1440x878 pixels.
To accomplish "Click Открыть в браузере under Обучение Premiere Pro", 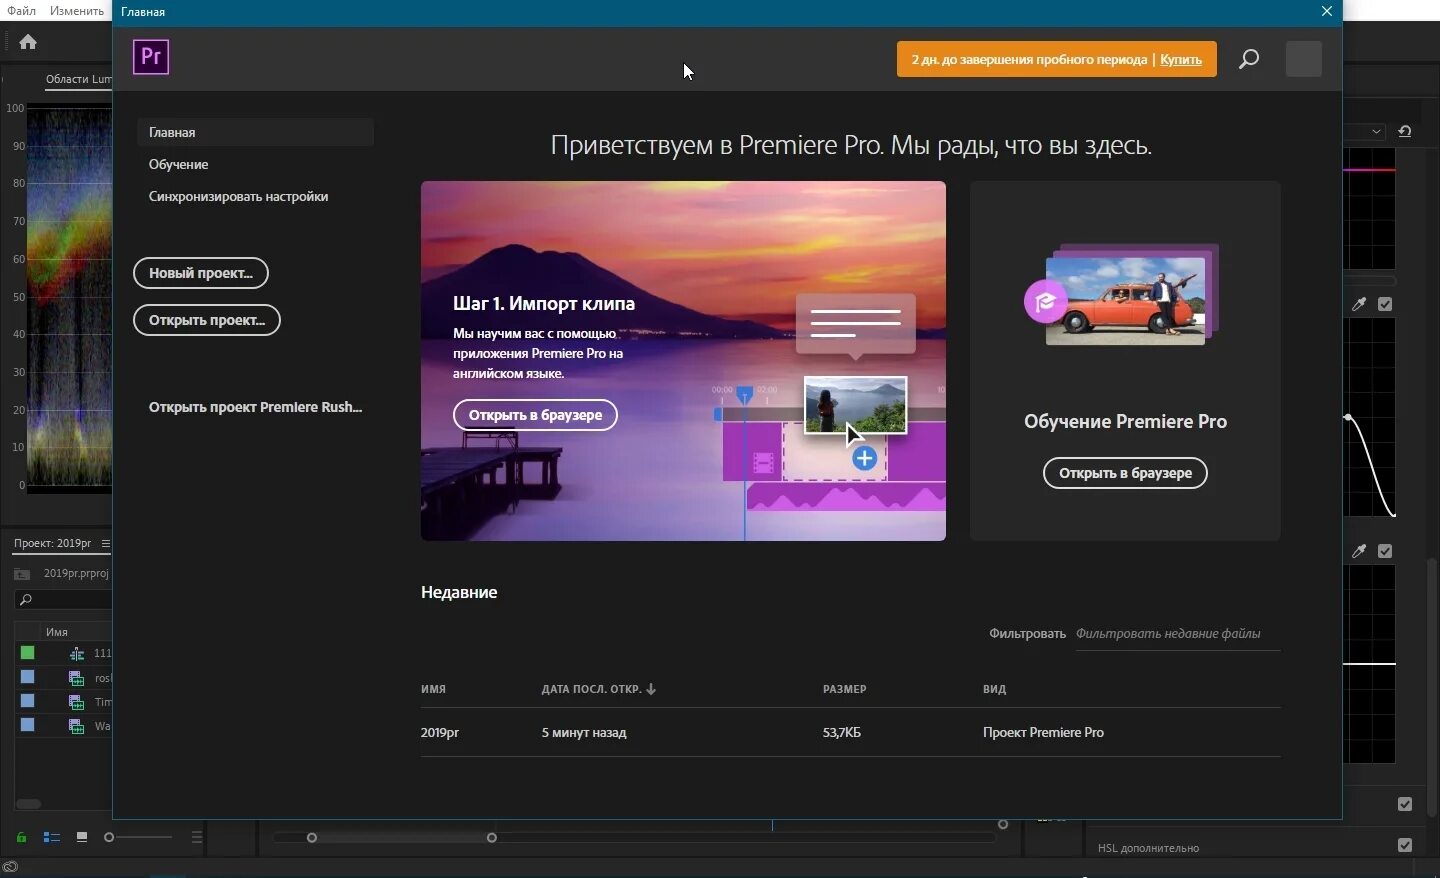I will click(1126, 473).
